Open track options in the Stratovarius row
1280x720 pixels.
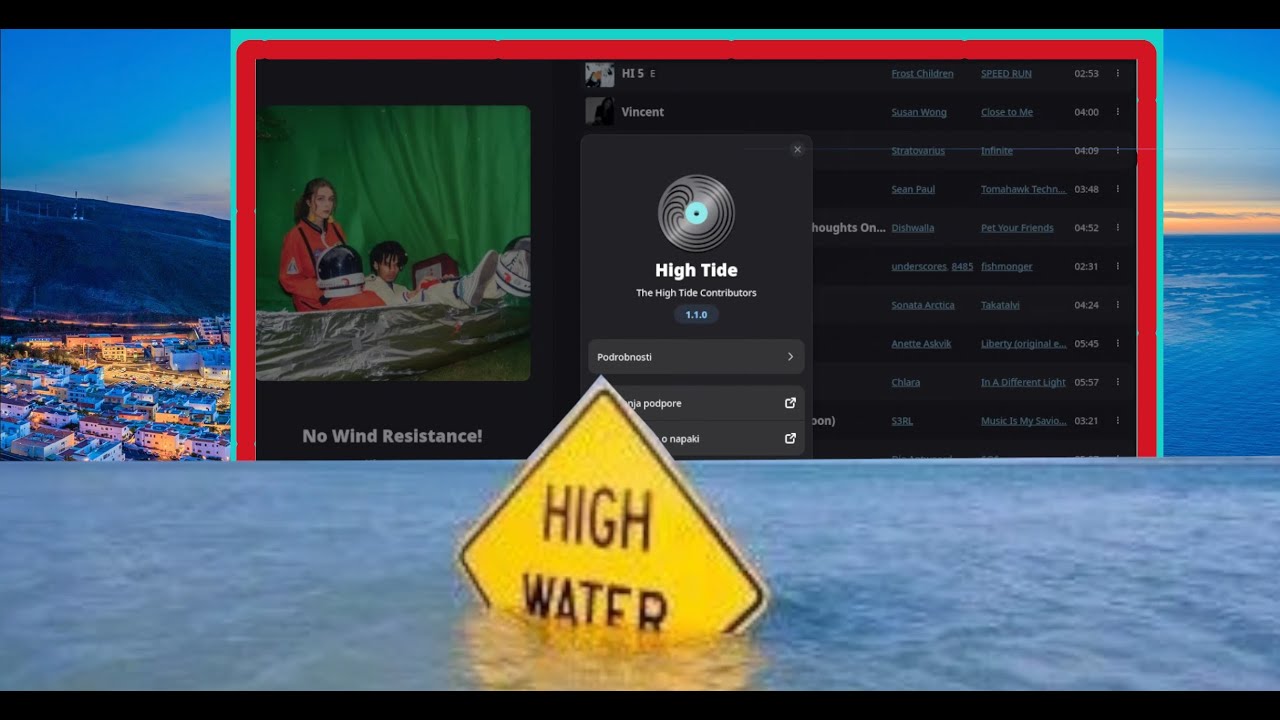[1118, 151]
